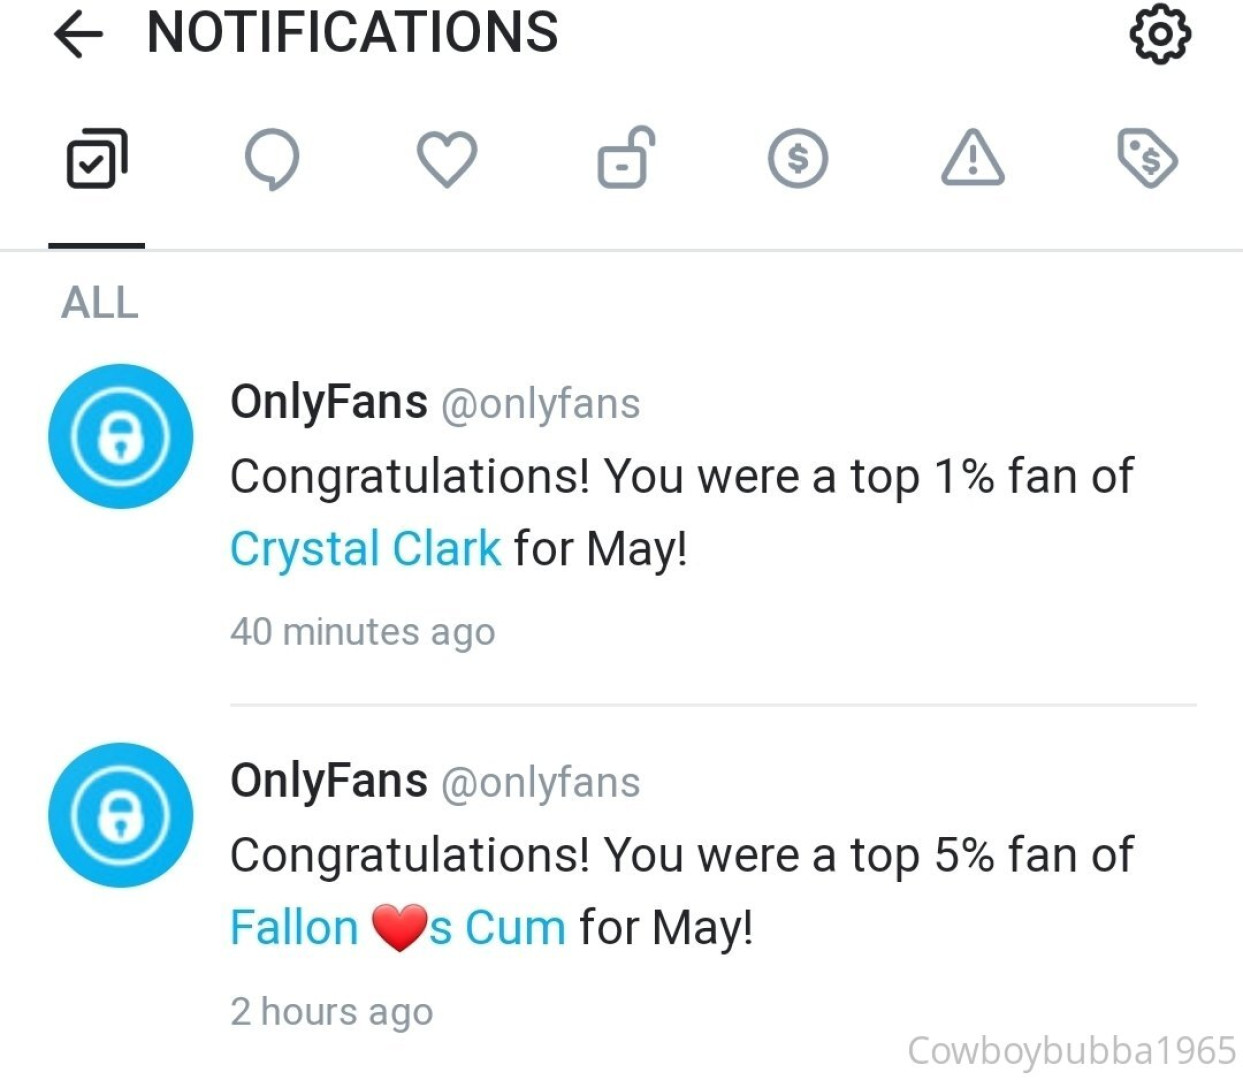The height and width of the screenshot is (1080, 1243).
Task: Click OnlyFans name in first notification
Action: (x=328, y=402)
